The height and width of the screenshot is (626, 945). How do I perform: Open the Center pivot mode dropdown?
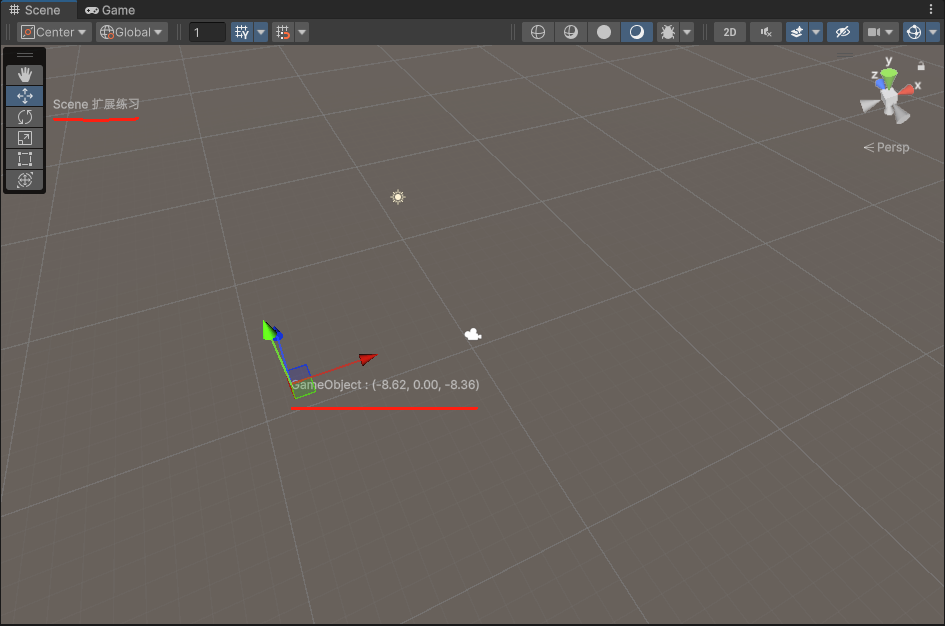pyautogui.click(x=54, y=32)
